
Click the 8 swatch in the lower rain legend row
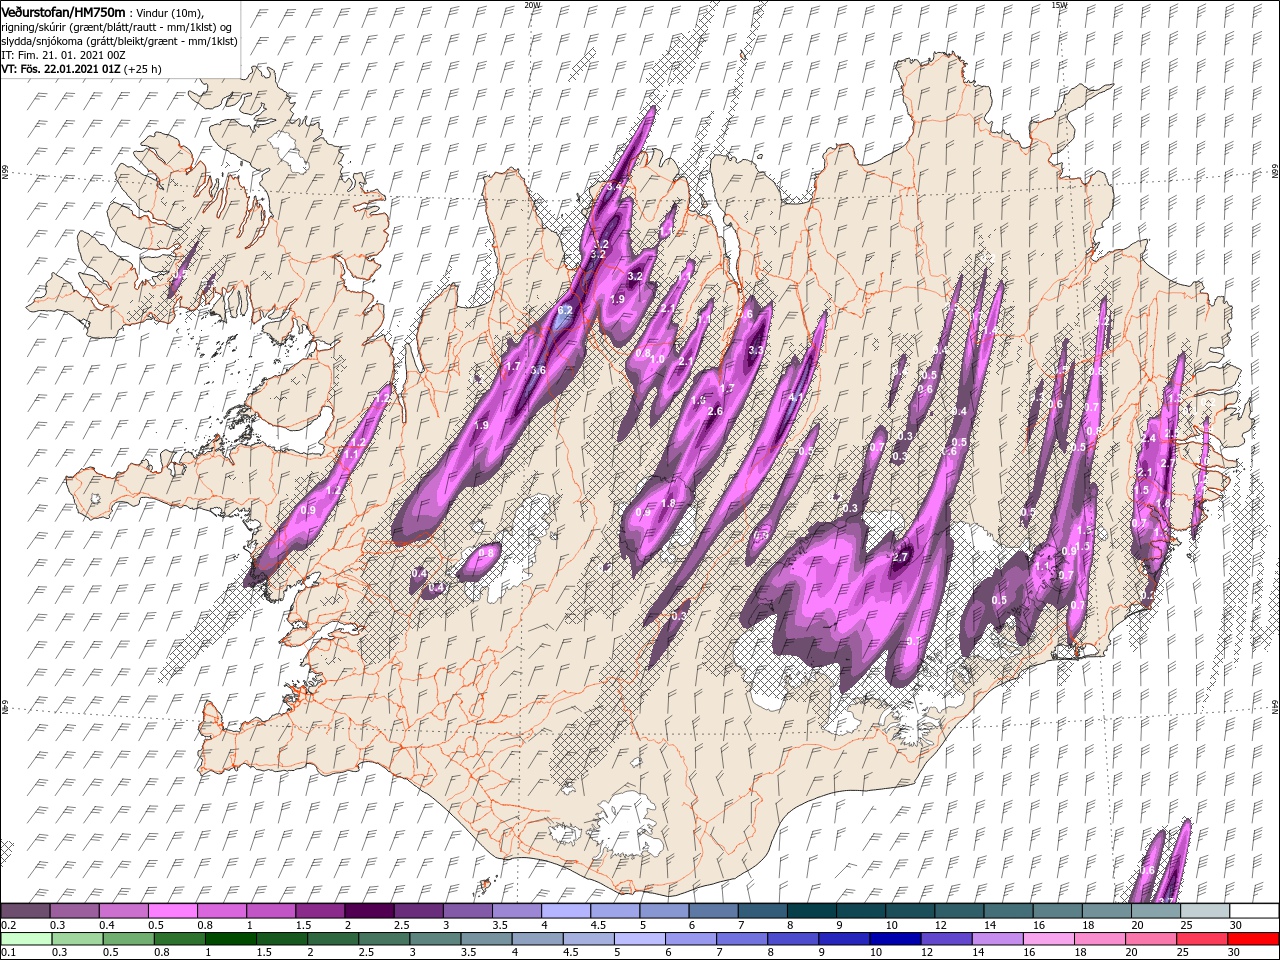[794, 939]
